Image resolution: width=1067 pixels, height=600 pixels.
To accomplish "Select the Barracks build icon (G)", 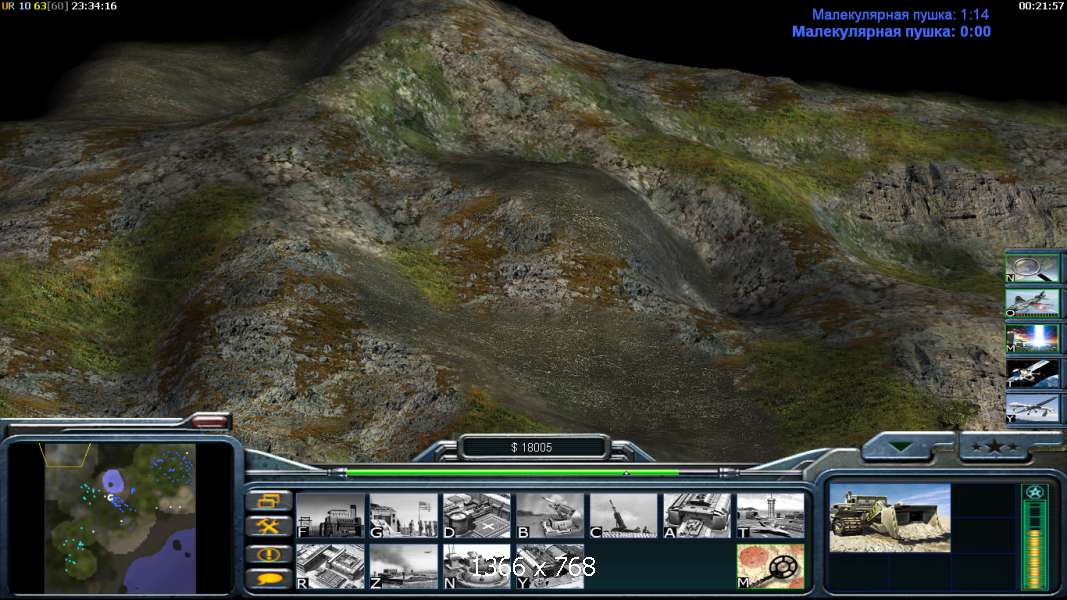I will tap(403, 515).
